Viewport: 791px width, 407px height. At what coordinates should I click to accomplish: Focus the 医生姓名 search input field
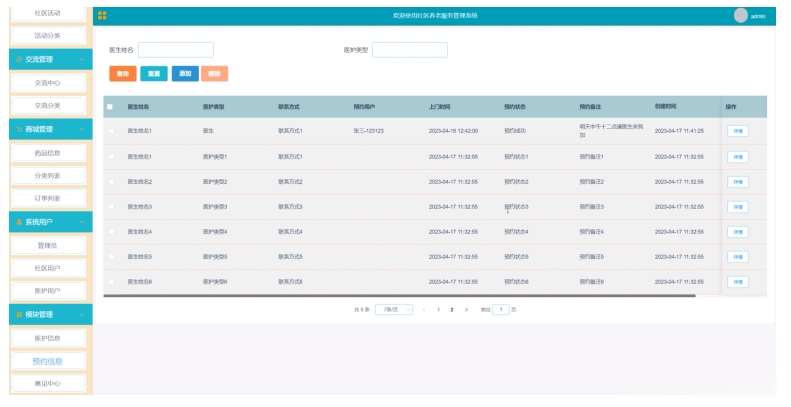(176, 50)
